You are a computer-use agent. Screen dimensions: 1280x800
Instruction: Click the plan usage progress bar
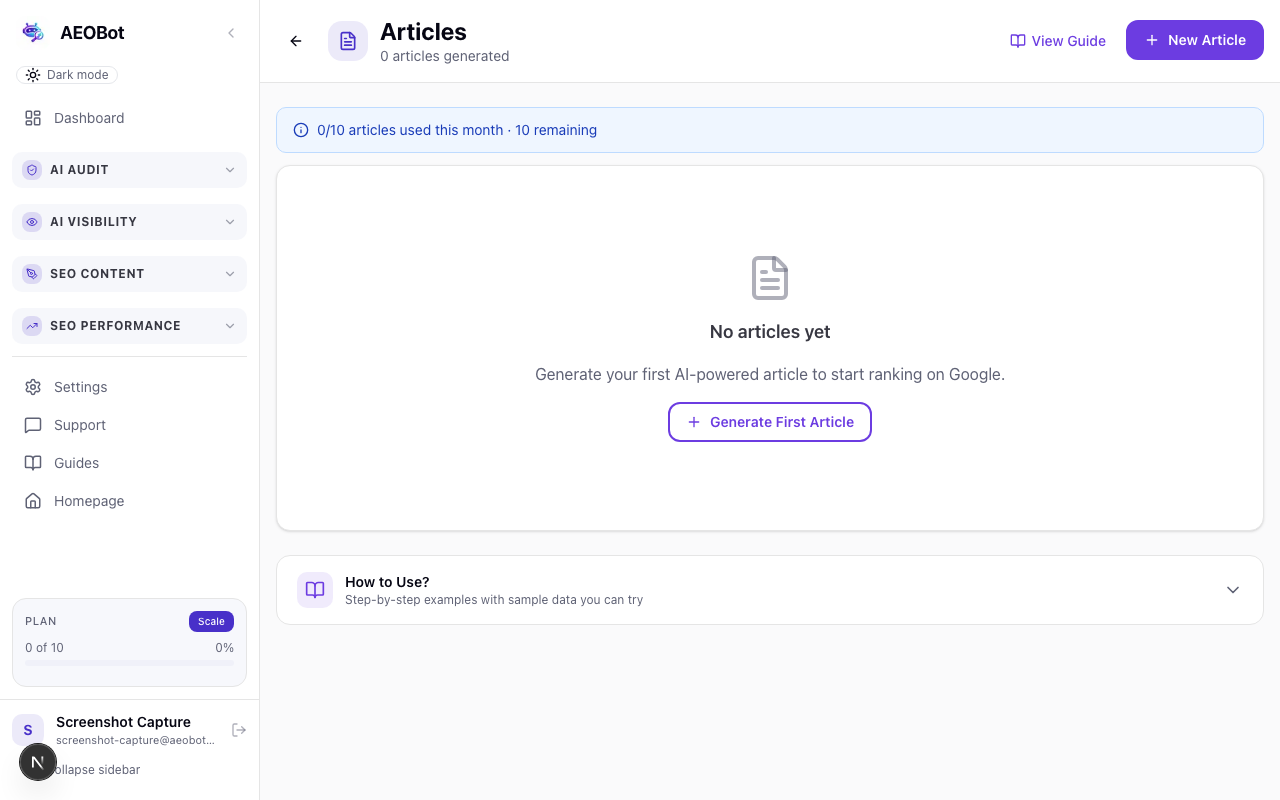(129, 662)
